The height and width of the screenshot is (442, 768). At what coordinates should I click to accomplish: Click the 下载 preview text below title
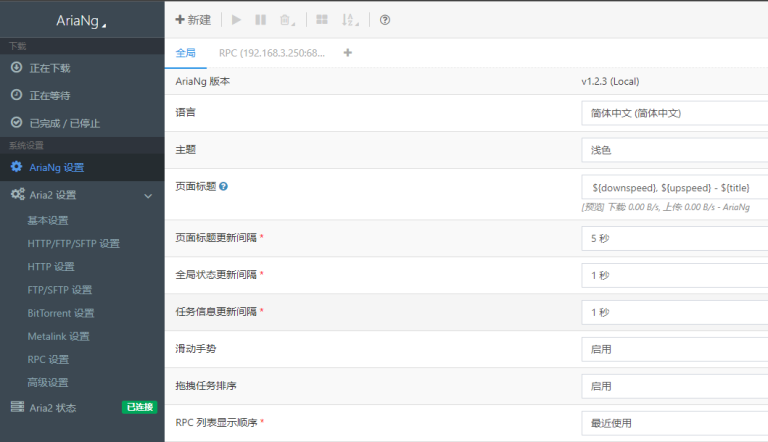pyautogui.click(x=666, y=207)
